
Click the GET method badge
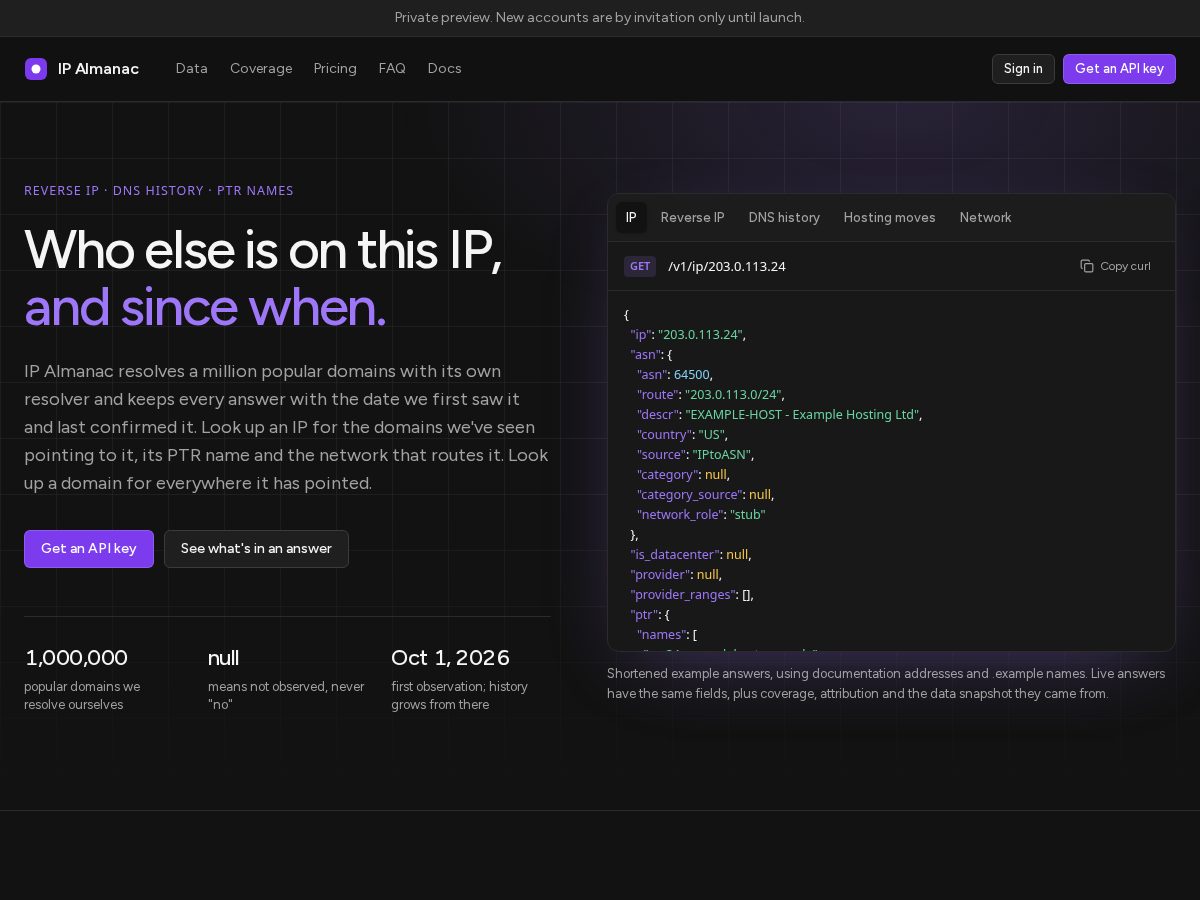coord(640,266)
